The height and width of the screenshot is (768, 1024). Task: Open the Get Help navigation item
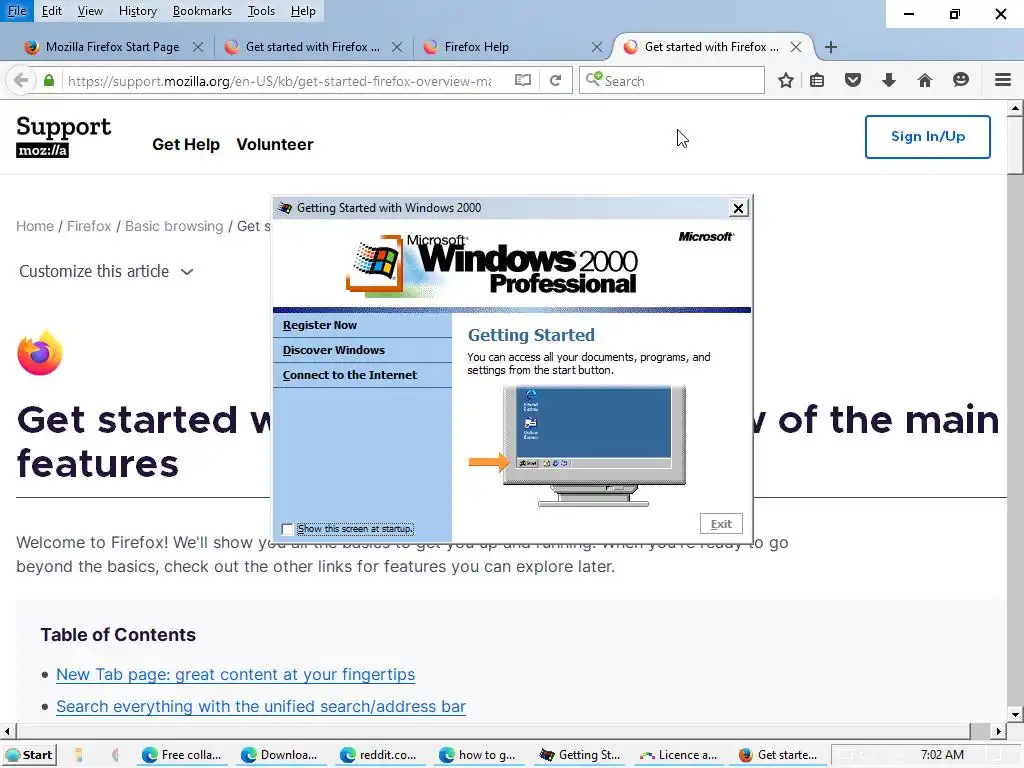point(185,144)
